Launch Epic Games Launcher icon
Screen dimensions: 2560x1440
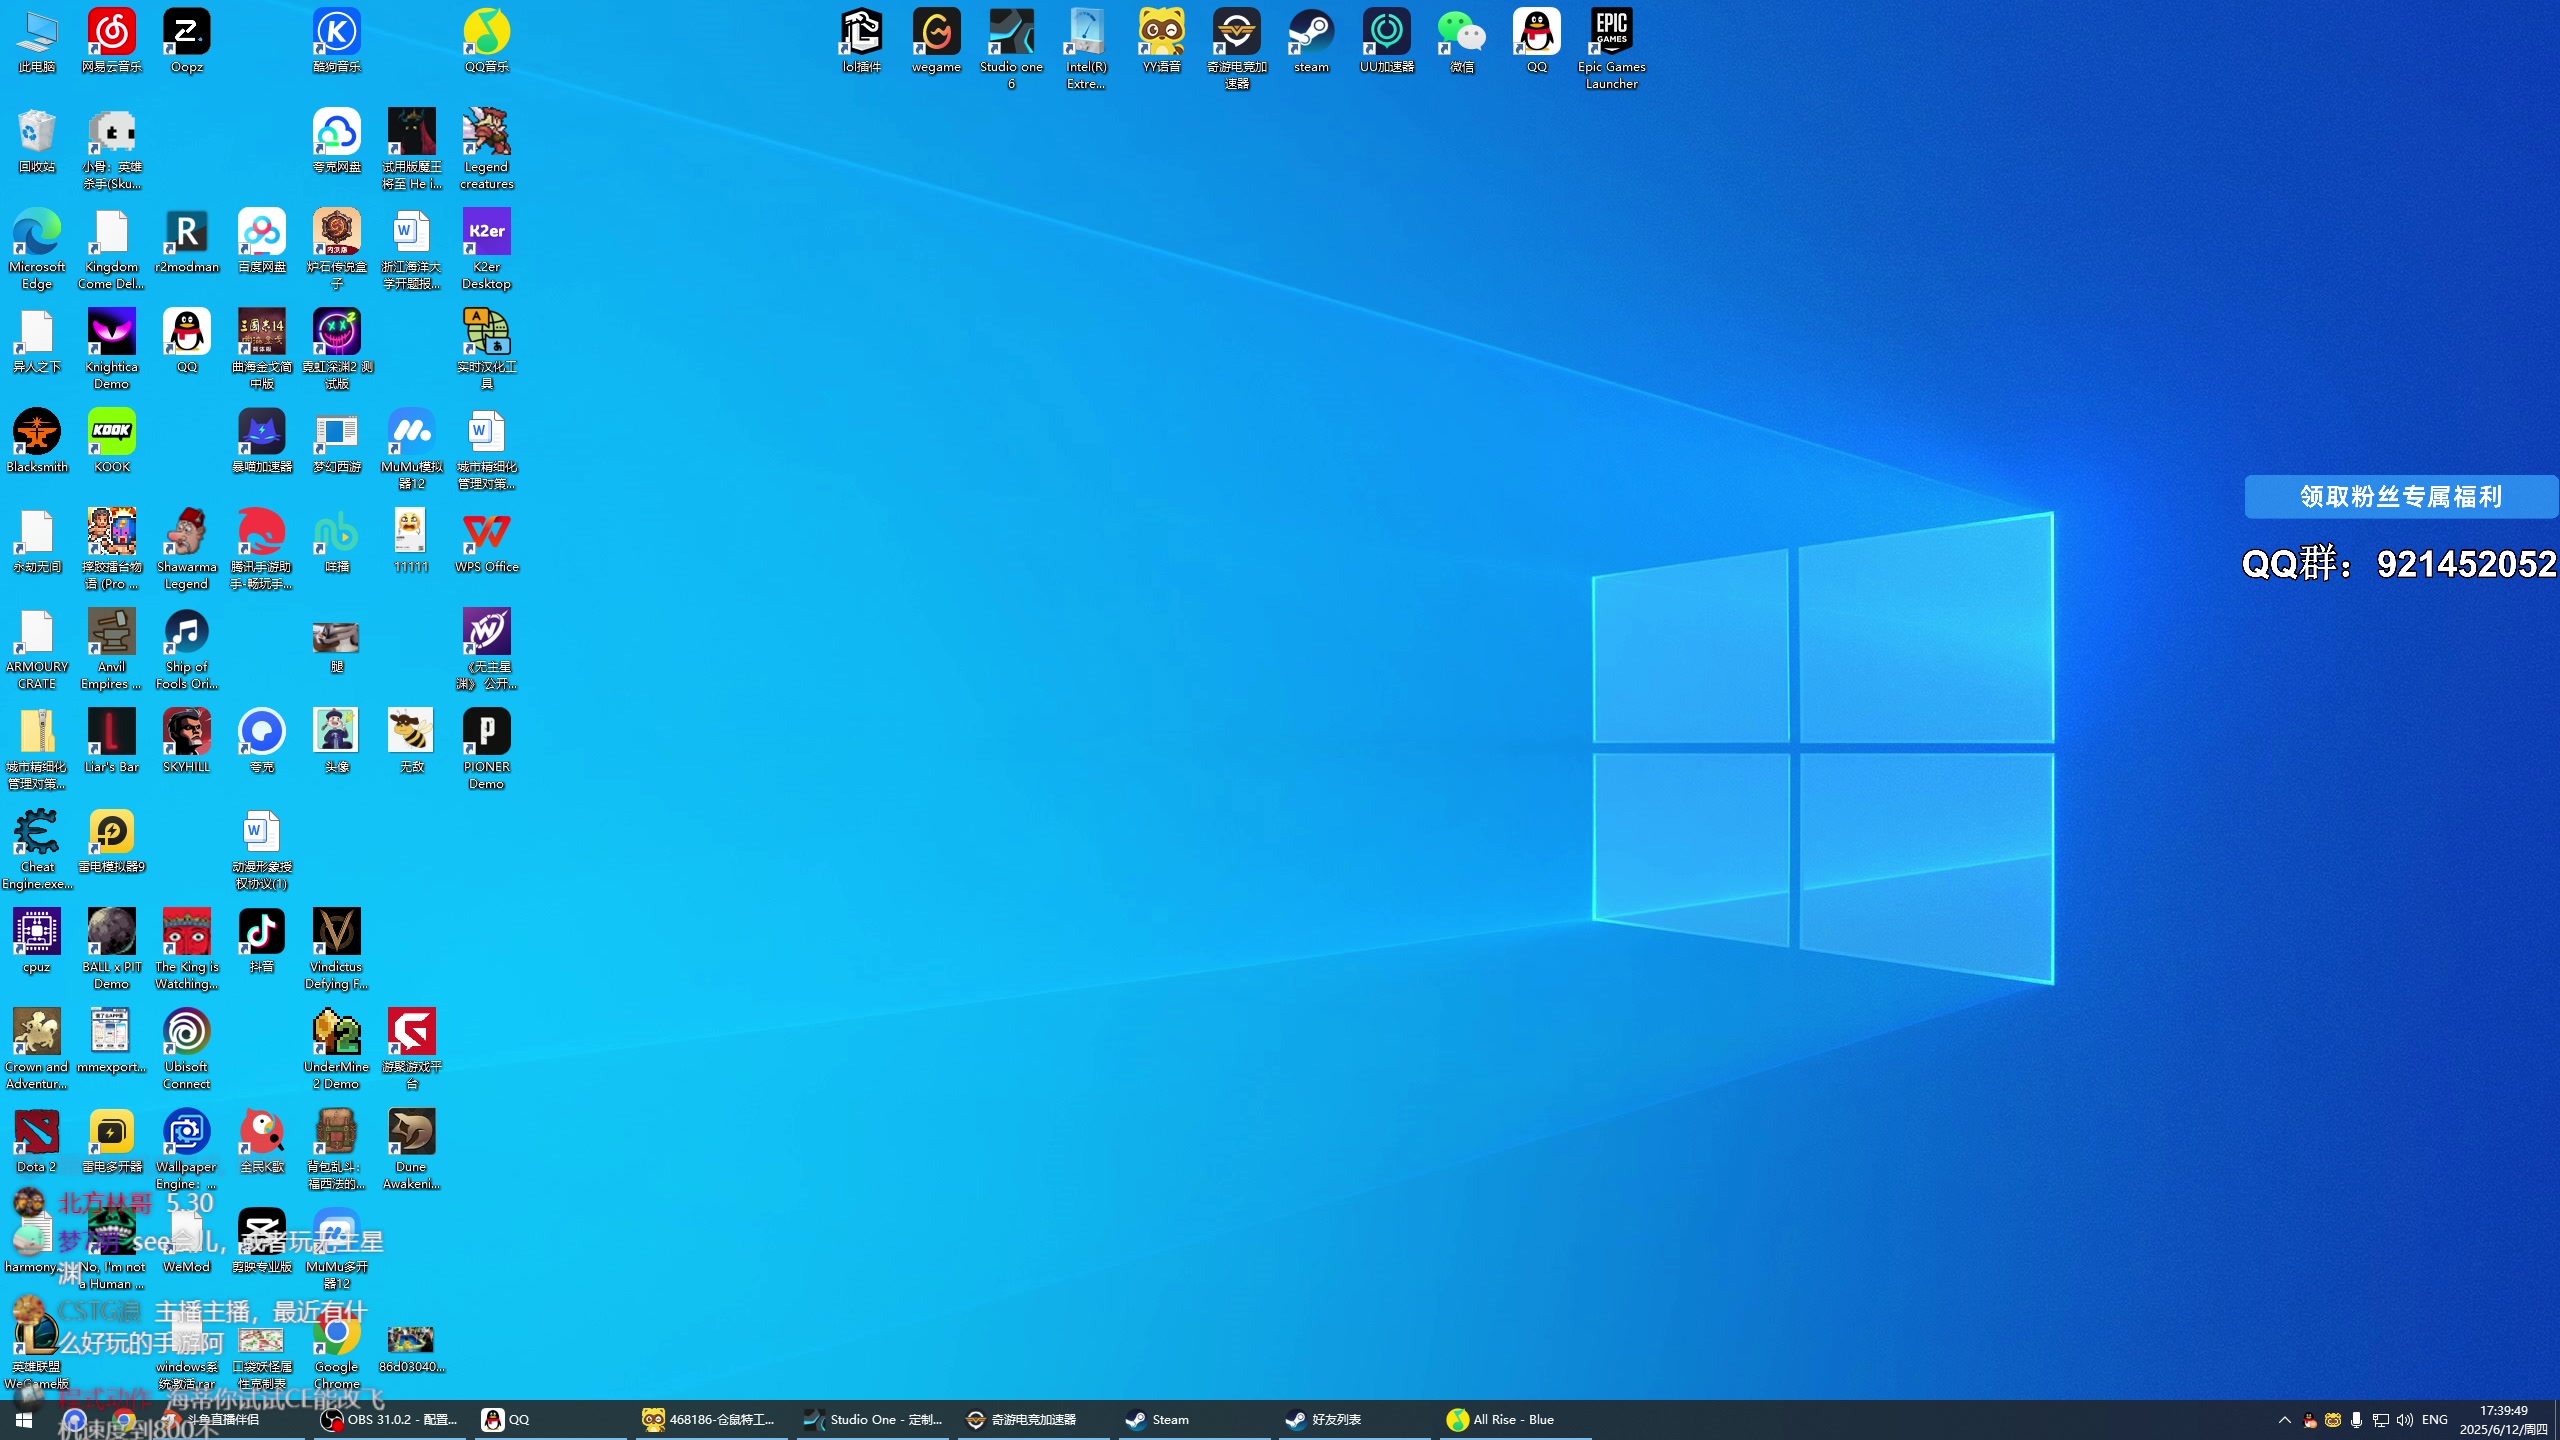point(1611,49)
